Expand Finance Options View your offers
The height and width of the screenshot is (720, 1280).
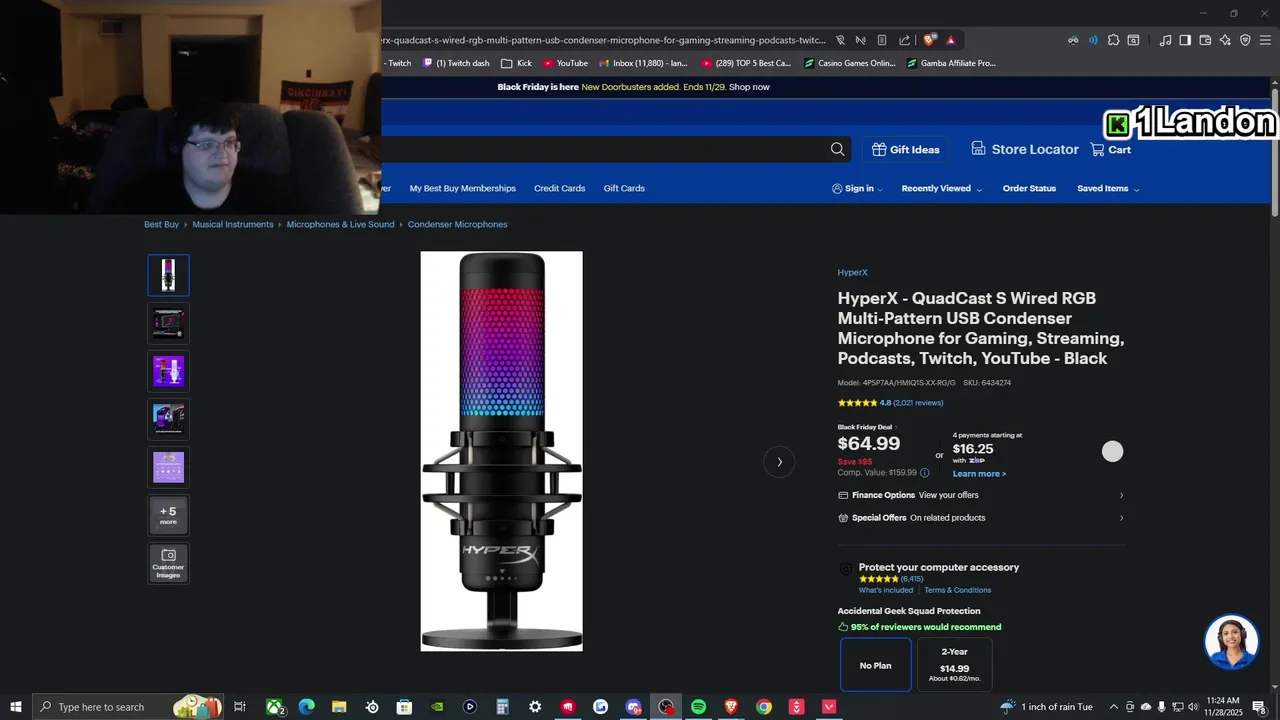[x=981, y=495]
